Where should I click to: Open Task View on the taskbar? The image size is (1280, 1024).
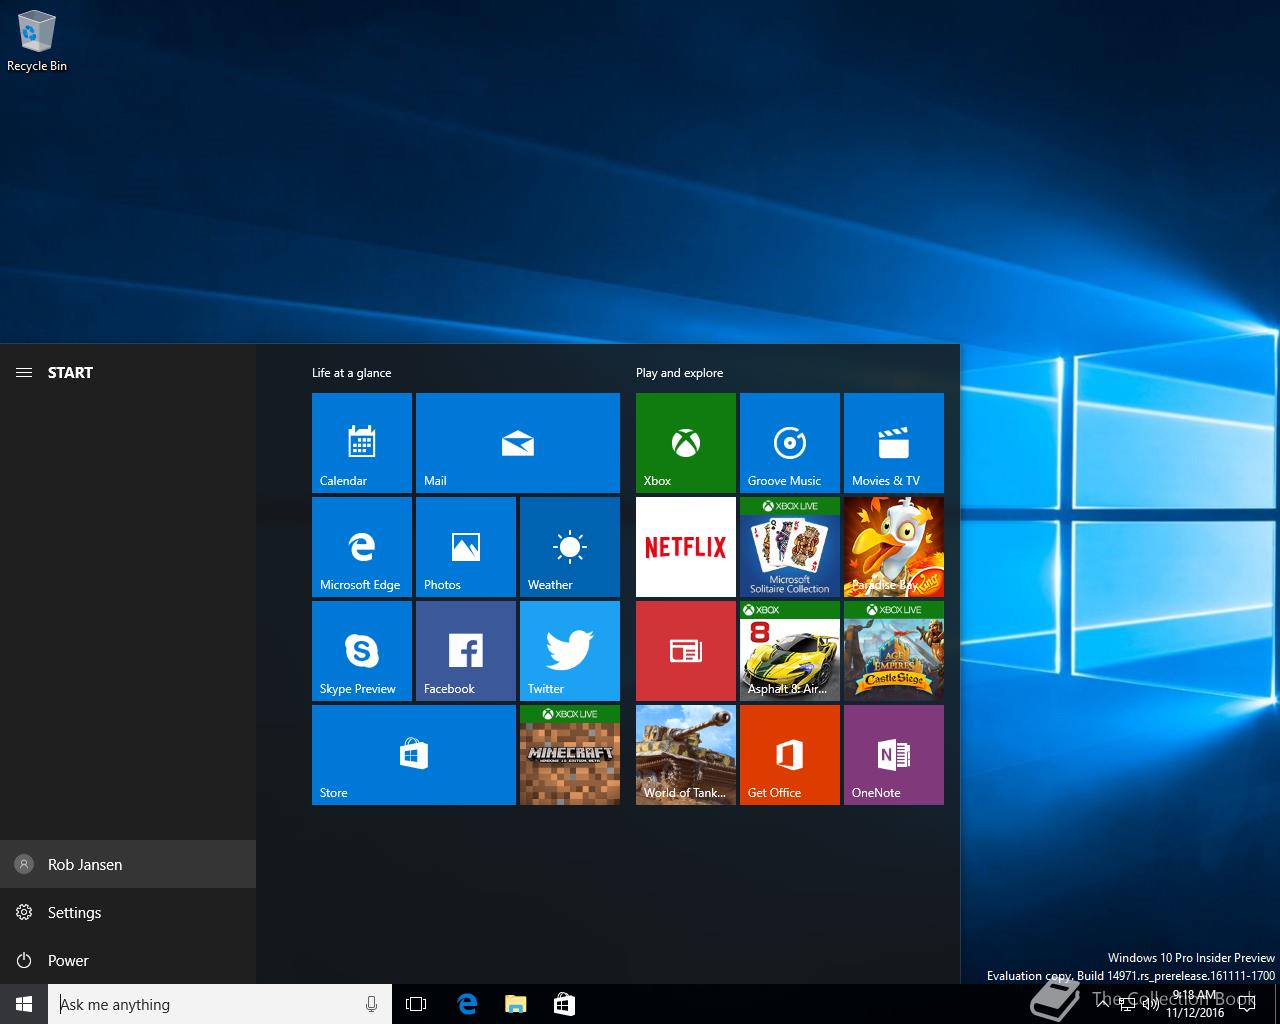coord(416,1004)
